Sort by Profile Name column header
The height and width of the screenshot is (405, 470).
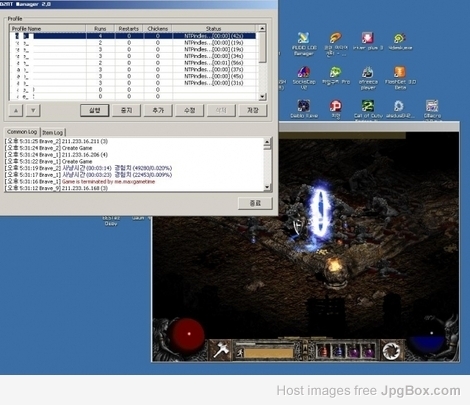(48, 29)
